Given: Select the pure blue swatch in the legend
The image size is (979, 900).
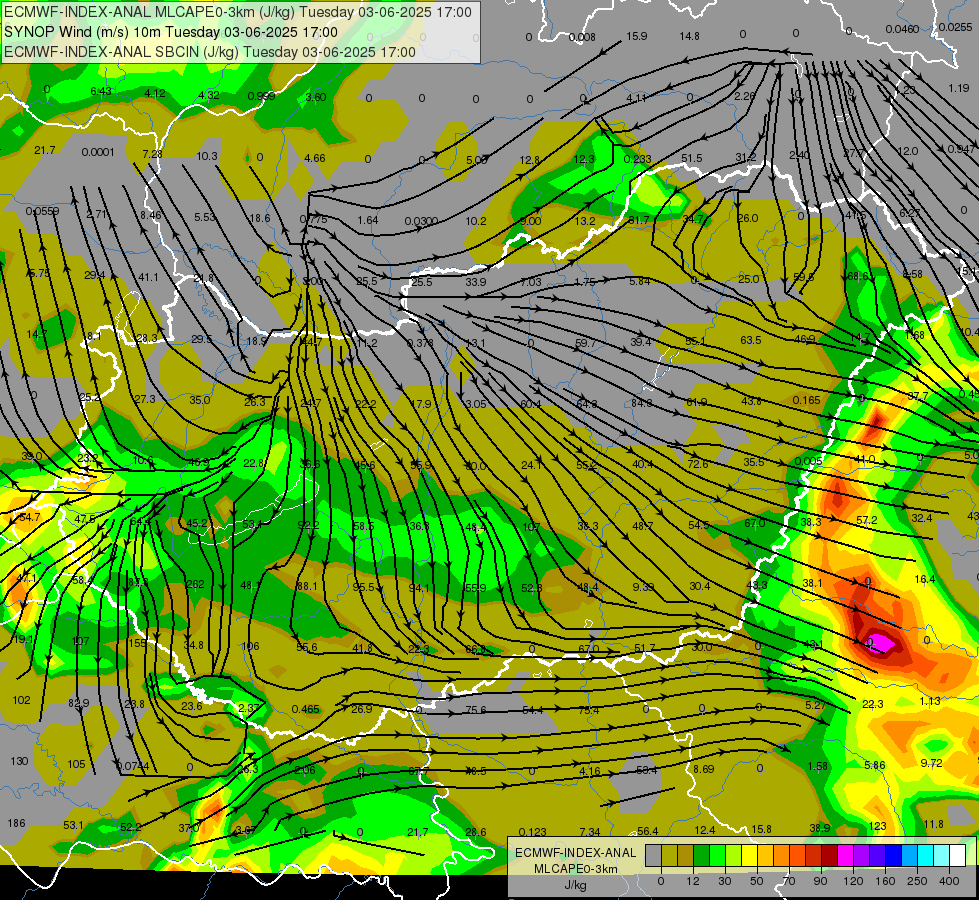Looking at the screenshot, I should [893, 856].
